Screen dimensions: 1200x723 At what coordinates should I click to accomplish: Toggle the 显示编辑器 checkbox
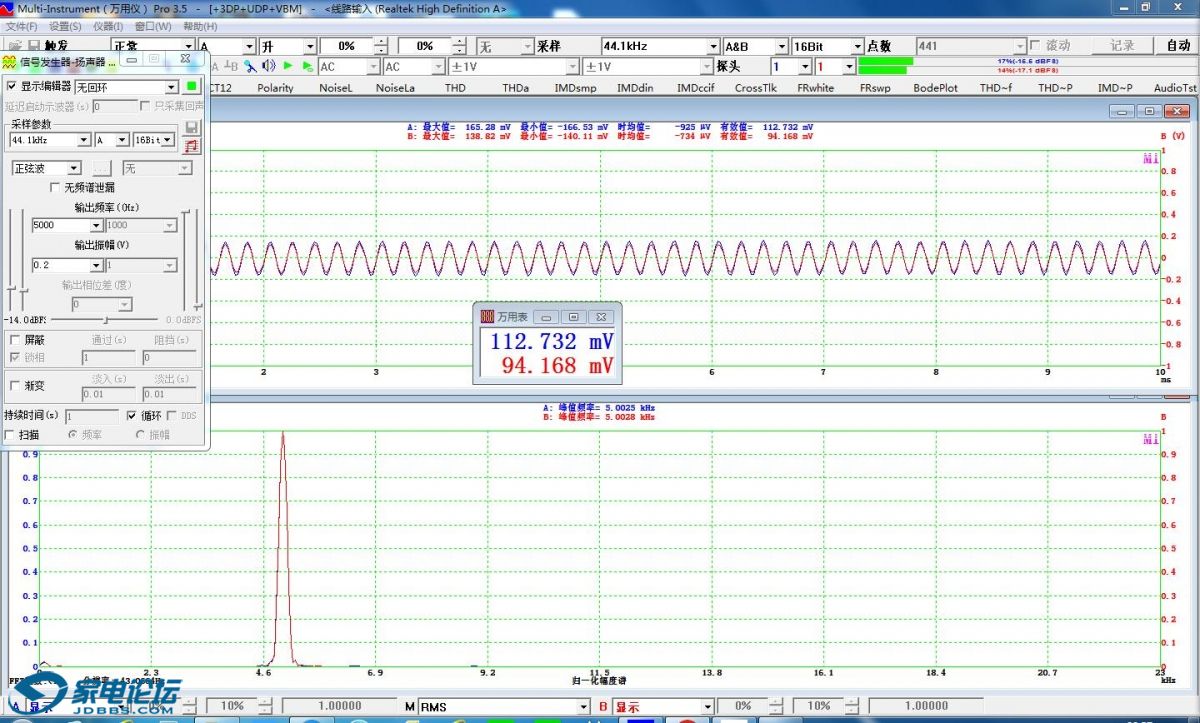[12, 87]
